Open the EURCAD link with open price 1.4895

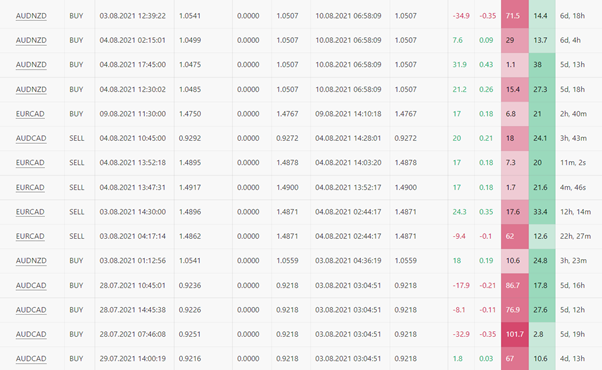(x=30, y=163)
